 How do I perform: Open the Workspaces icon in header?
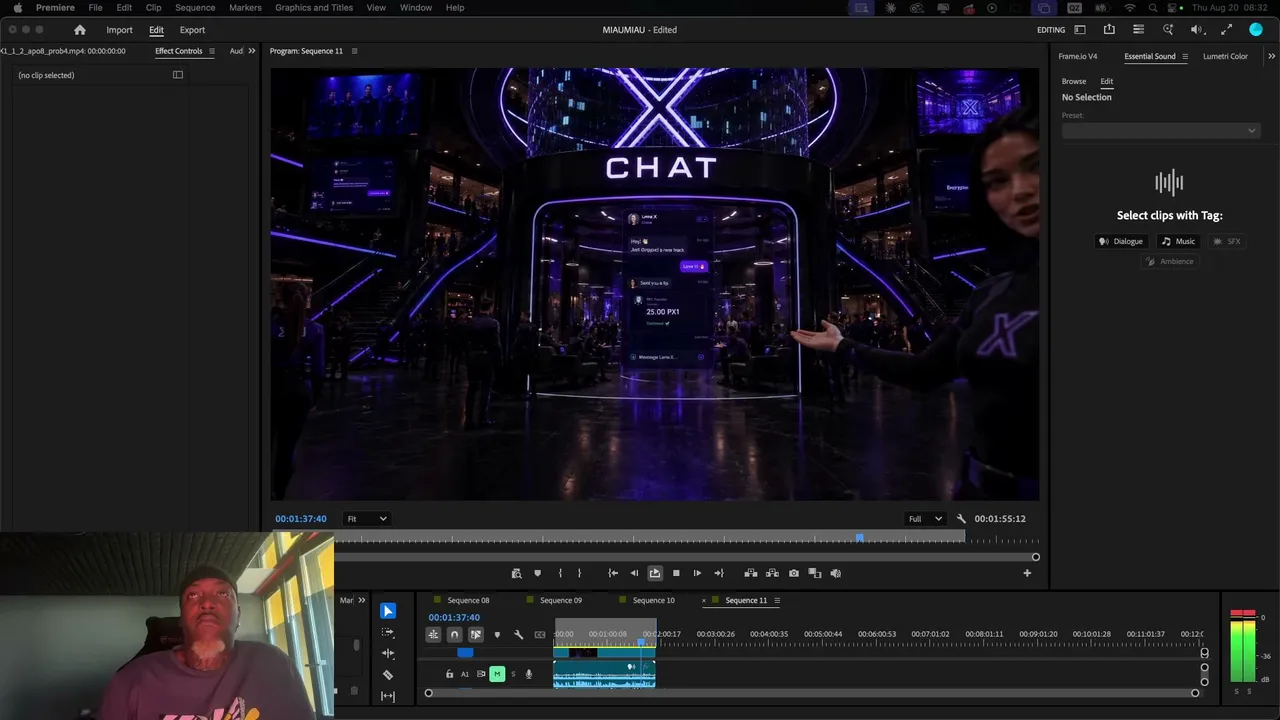(x=1079, y=30)
